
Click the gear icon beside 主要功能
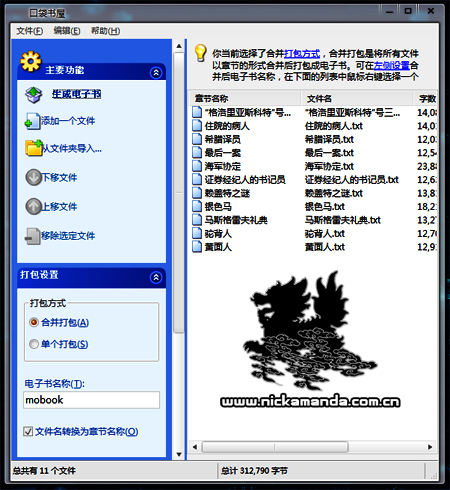[x=31, y=61]
